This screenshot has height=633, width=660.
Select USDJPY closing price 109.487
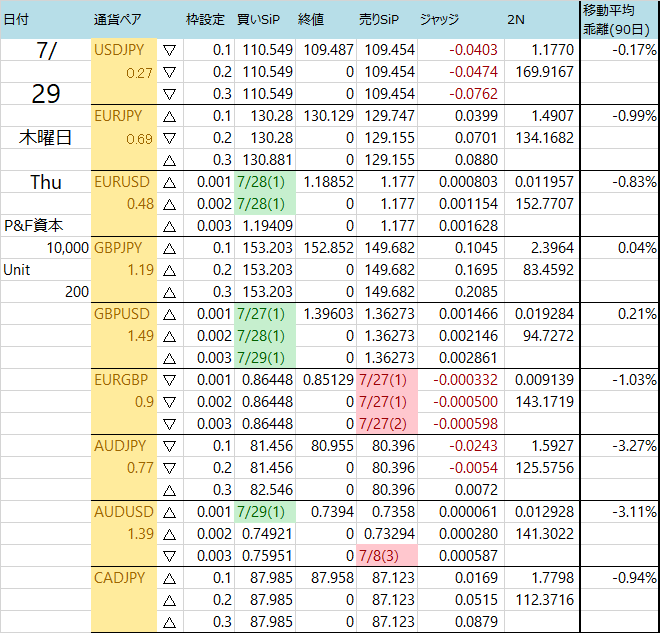tap(328, 50)
